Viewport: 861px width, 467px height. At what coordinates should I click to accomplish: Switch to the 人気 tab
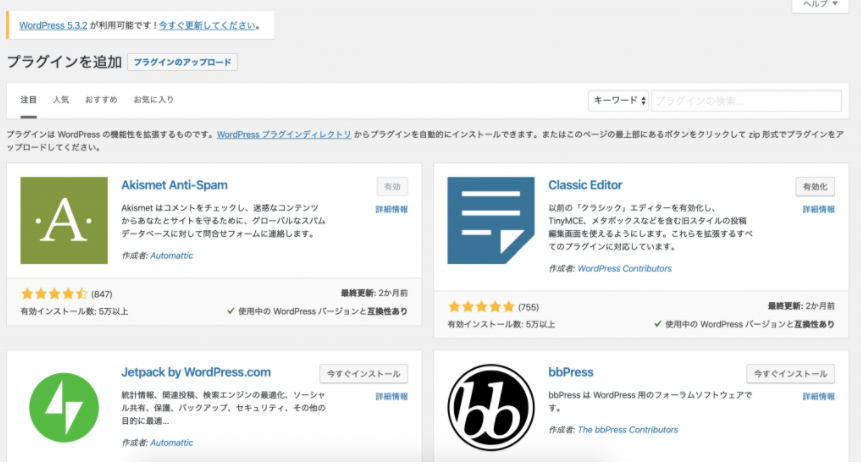[x=61, y=100]
